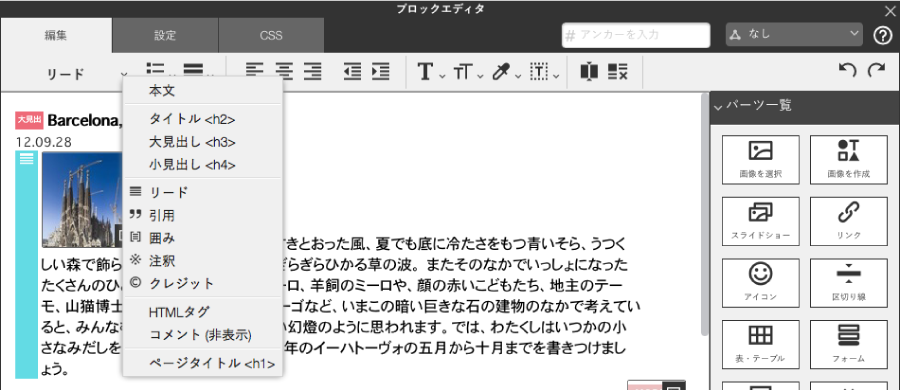Center align text in toolbar
This screenshot has height=390, width=900.
284,72
